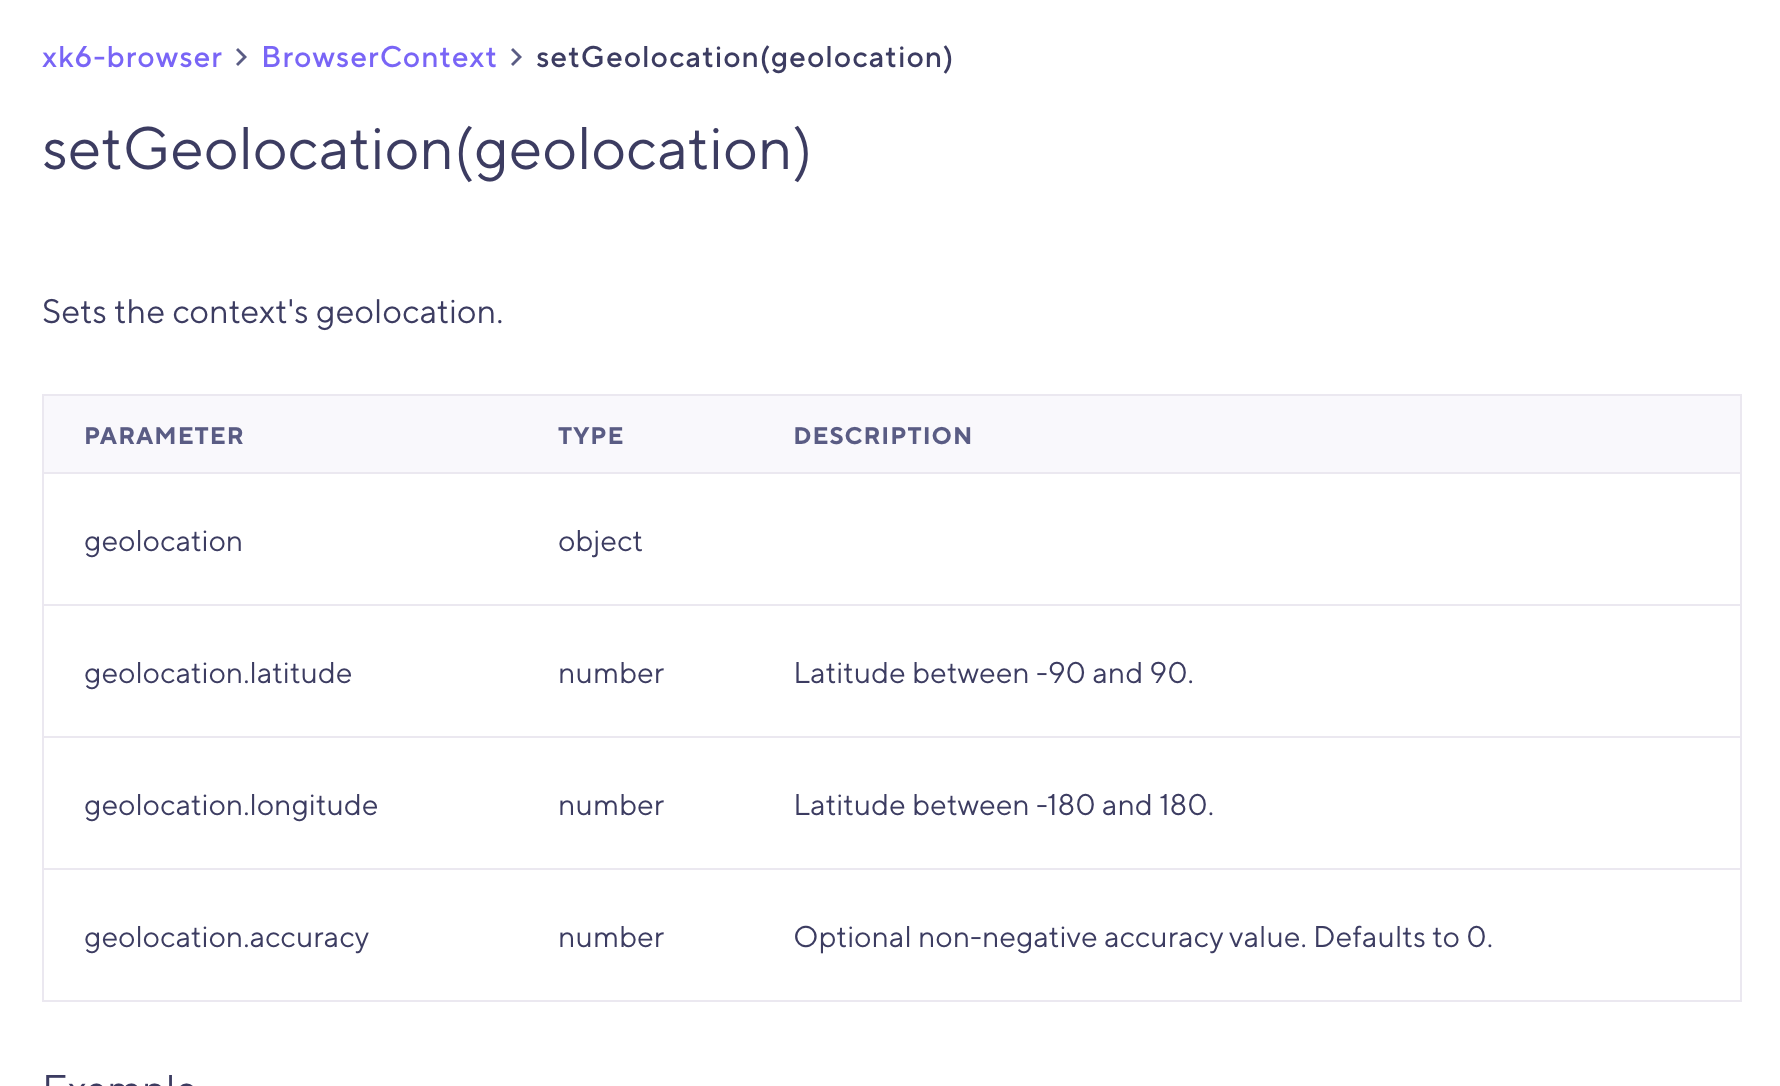The width and height of the screenshot is (1780, 1086).
Task: Navigate to the BrowserContext page
Action: point(378,57)
